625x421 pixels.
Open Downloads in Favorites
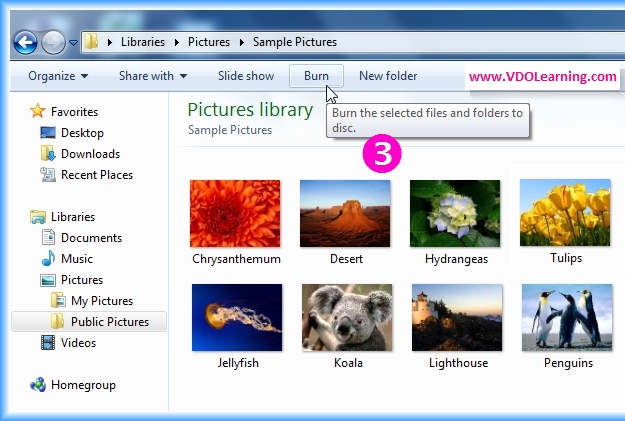click(90, 154)
